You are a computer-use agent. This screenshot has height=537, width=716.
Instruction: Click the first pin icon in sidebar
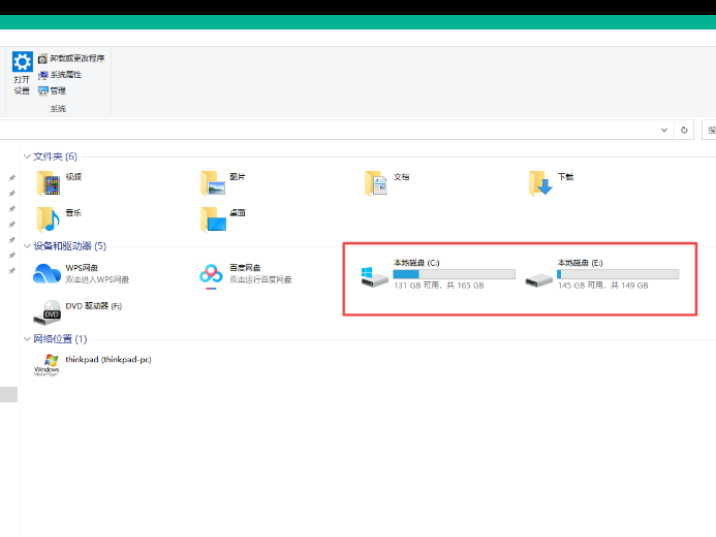pyautogui.click(x=12, y=178)
